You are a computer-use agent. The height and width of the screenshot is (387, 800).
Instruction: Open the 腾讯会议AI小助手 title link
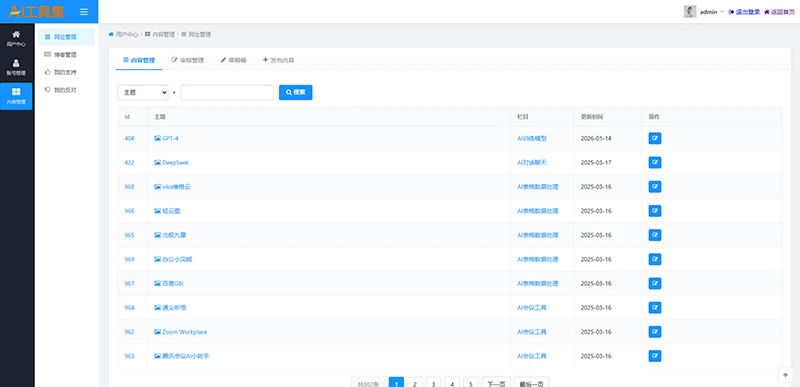pos(186,356)
